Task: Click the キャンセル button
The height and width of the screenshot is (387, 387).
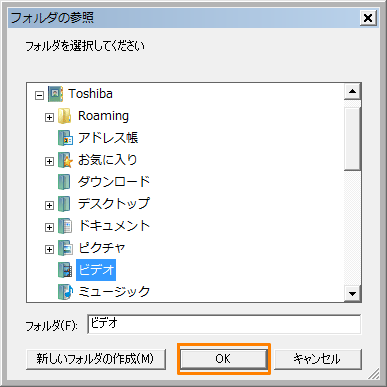Action: pyautogui.click(x=318, y=359)
